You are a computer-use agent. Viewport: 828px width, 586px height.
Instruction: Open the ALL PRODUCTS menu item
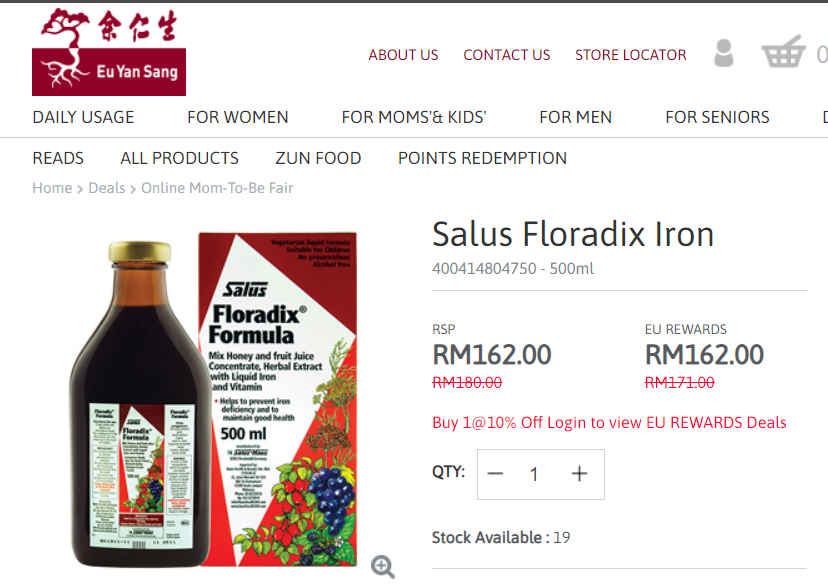(180, 158)
